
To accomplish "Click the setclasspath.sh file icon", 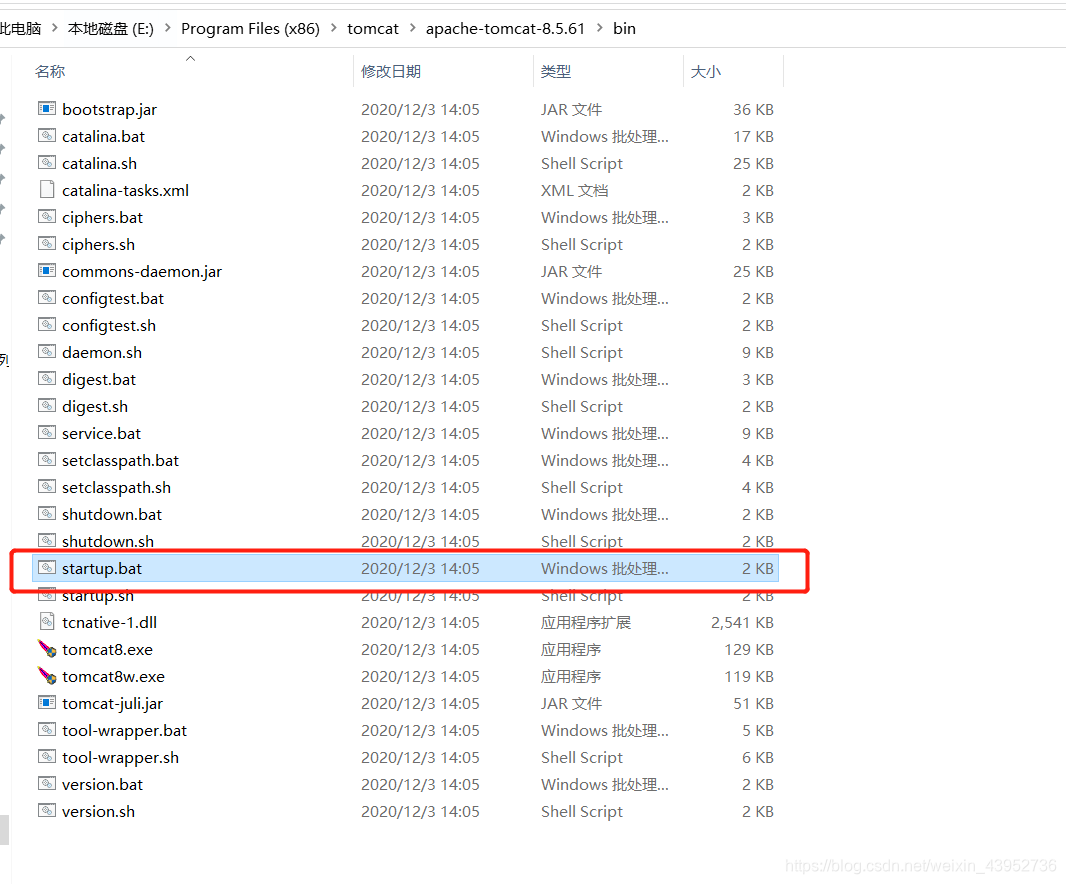I will coord(47,487).
